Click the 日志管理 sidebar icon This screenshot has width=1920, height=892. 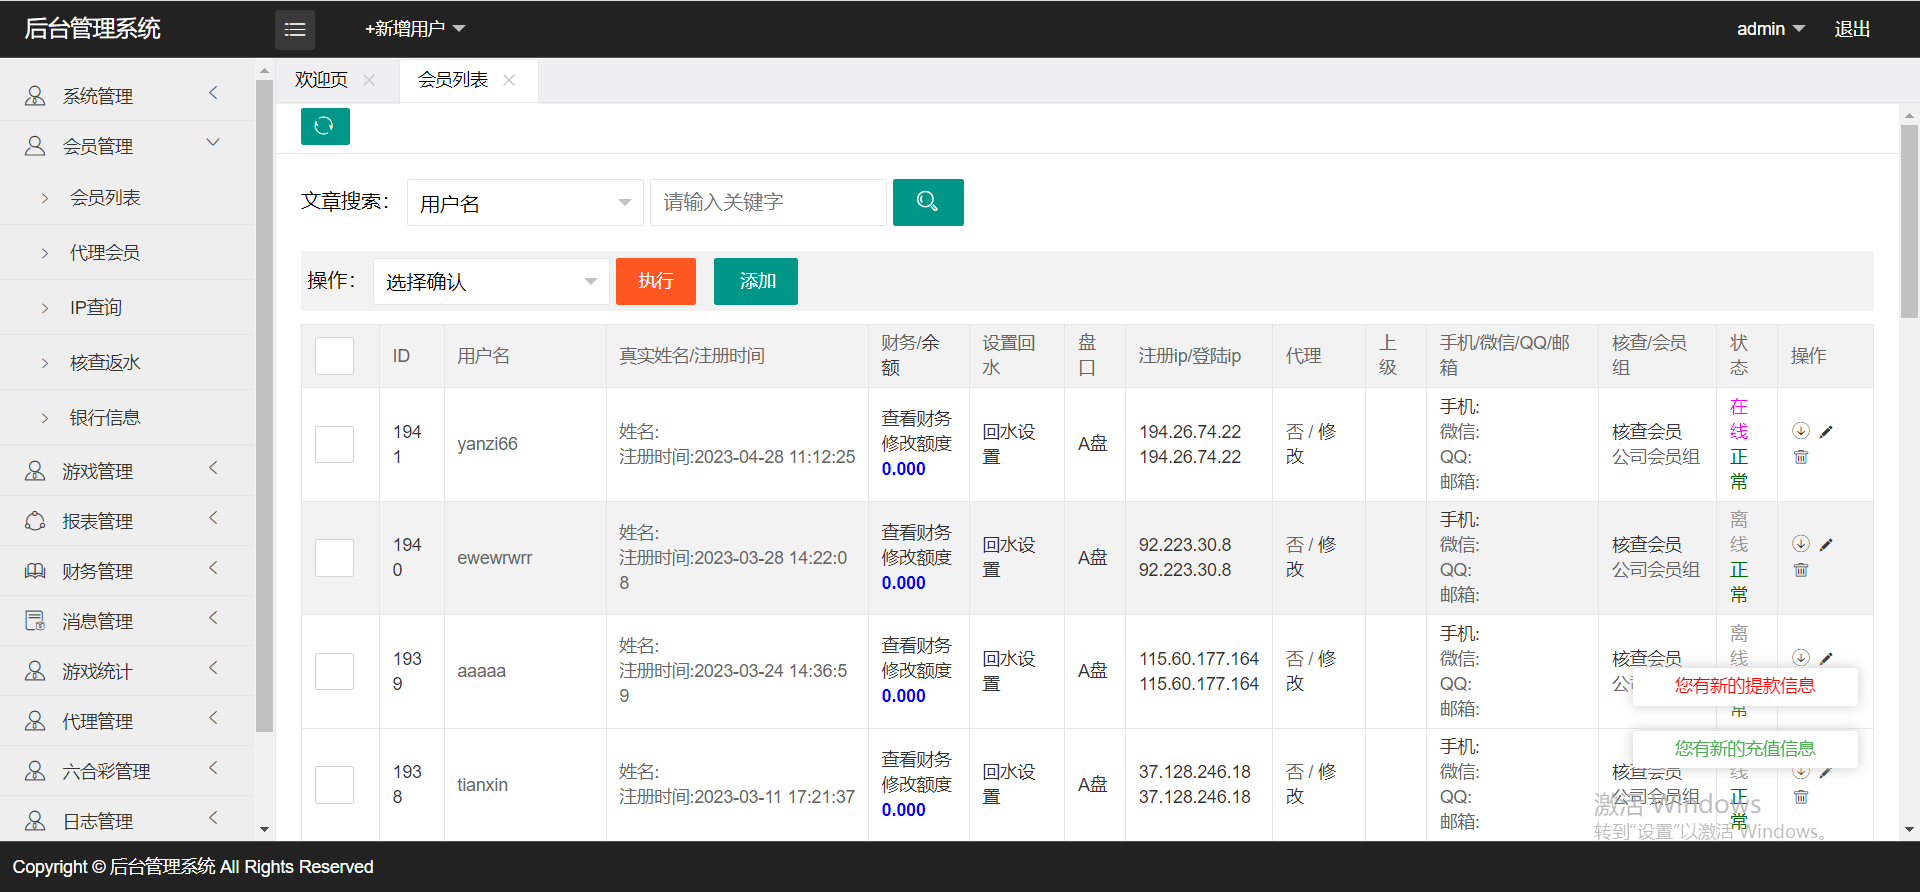tap(35, 821)
